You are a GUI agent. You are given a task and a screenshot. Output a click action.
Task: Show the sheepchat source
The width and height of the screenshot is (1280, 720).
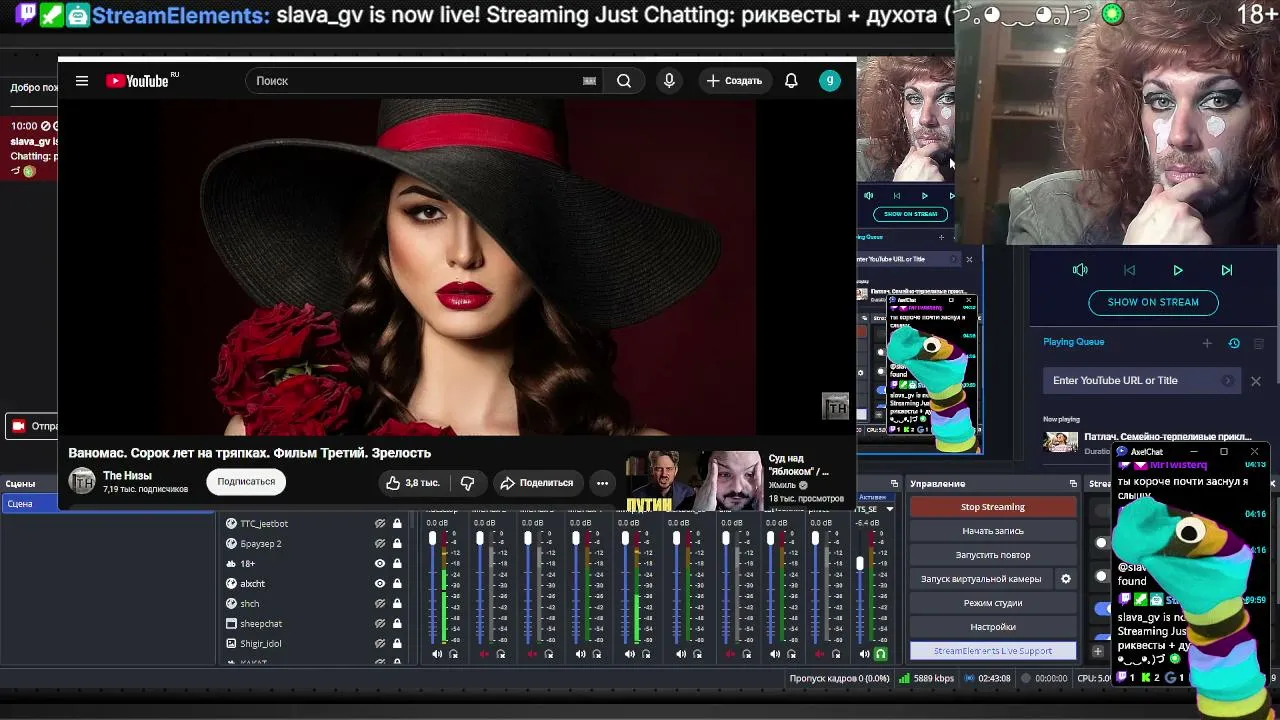pyautogui.click(x=380, y=624)
